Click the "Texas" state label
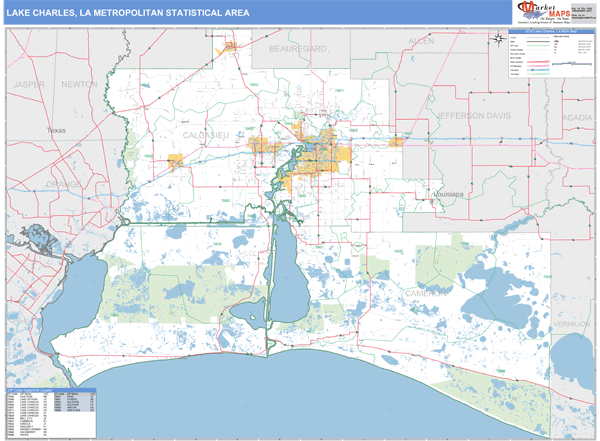The width and height of the screenshot is (600, 441). pyautogui.click(x=56, y=131)
